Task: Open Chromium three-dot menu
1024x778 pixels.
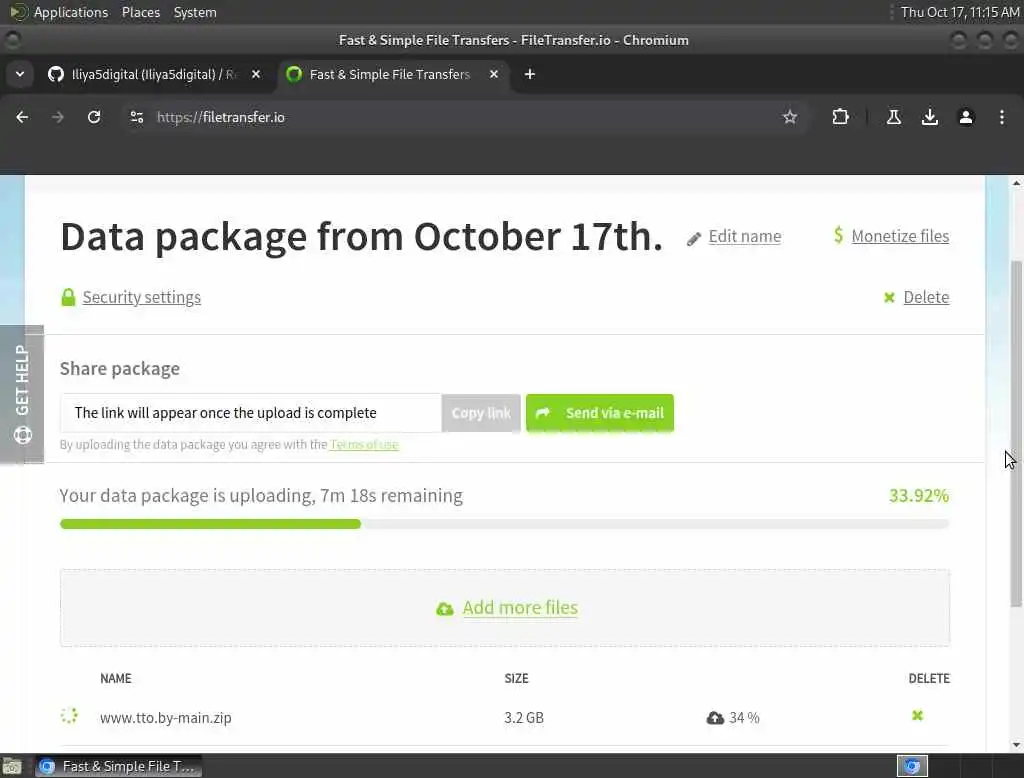Action: pos(1002,117)
